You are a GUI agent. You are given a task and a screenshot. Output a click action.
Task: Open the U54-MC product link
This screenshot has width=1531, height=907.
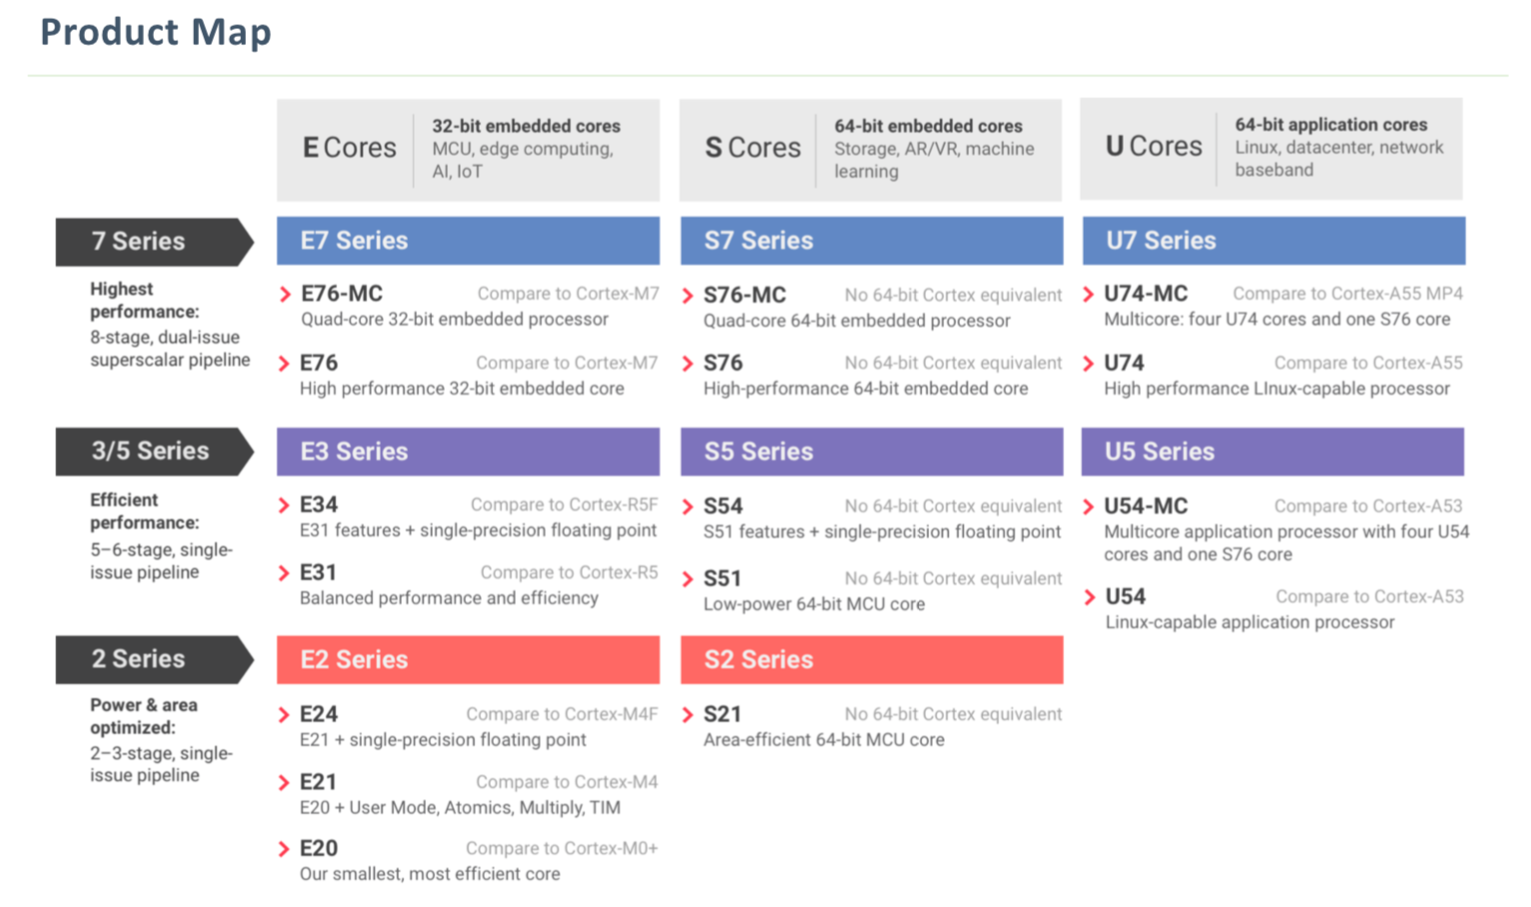click(1146, 506)
